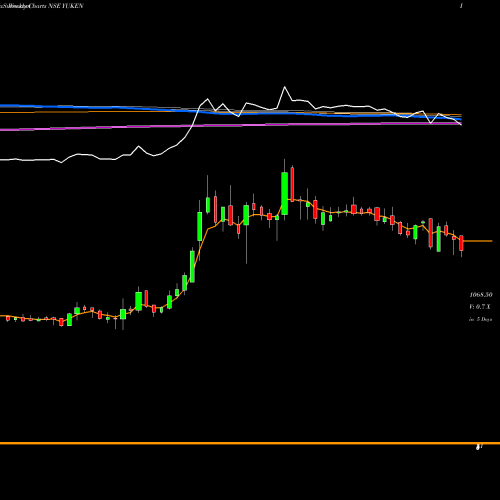Click the NSE YUKEN chart title
This screenshot has height=500, width=500.
pos(42,6)
